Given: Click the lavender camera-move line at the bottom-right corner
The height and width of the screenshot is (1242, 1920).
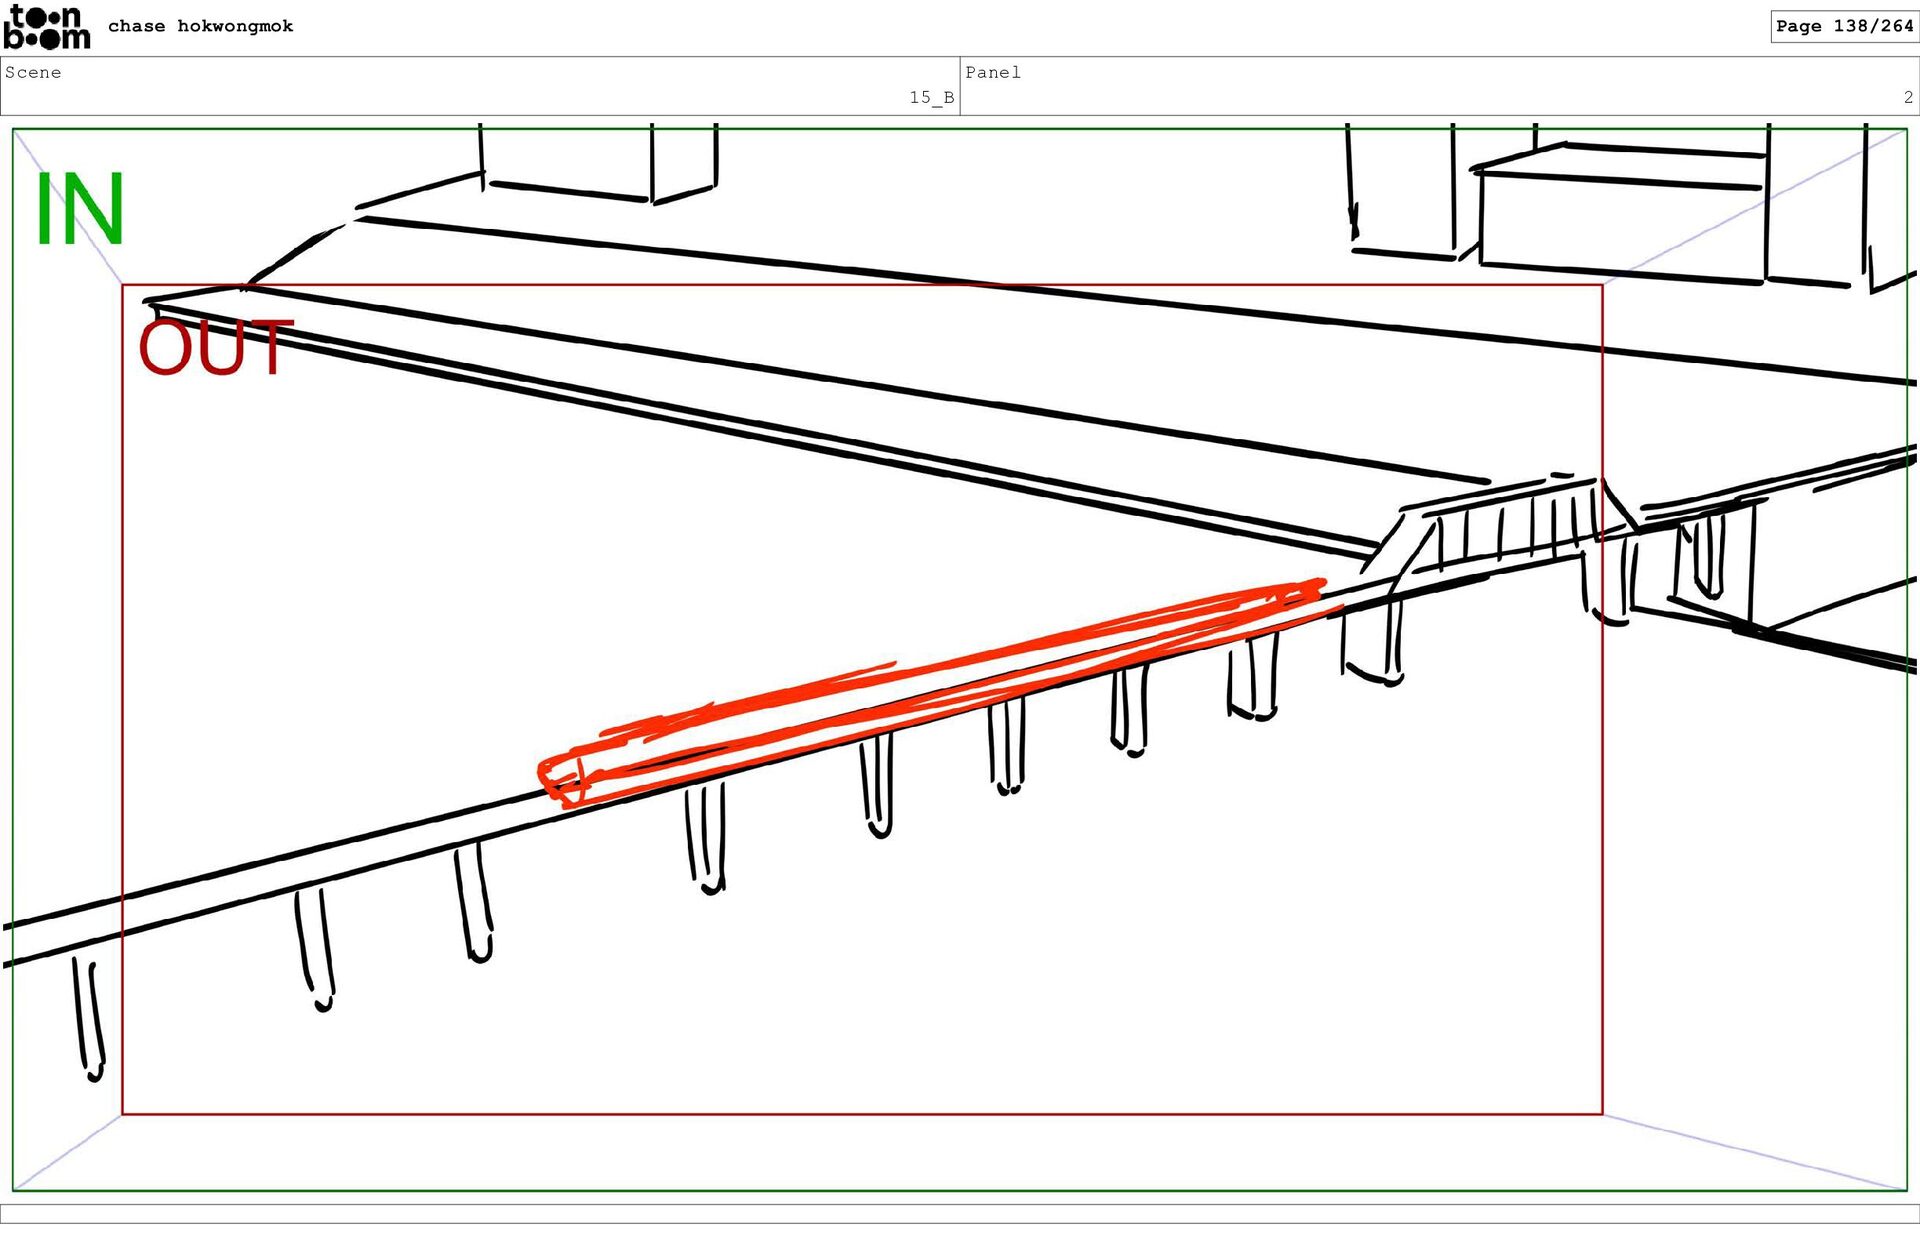Looking at the screenshot, I should click(x=1755, y=1152).
